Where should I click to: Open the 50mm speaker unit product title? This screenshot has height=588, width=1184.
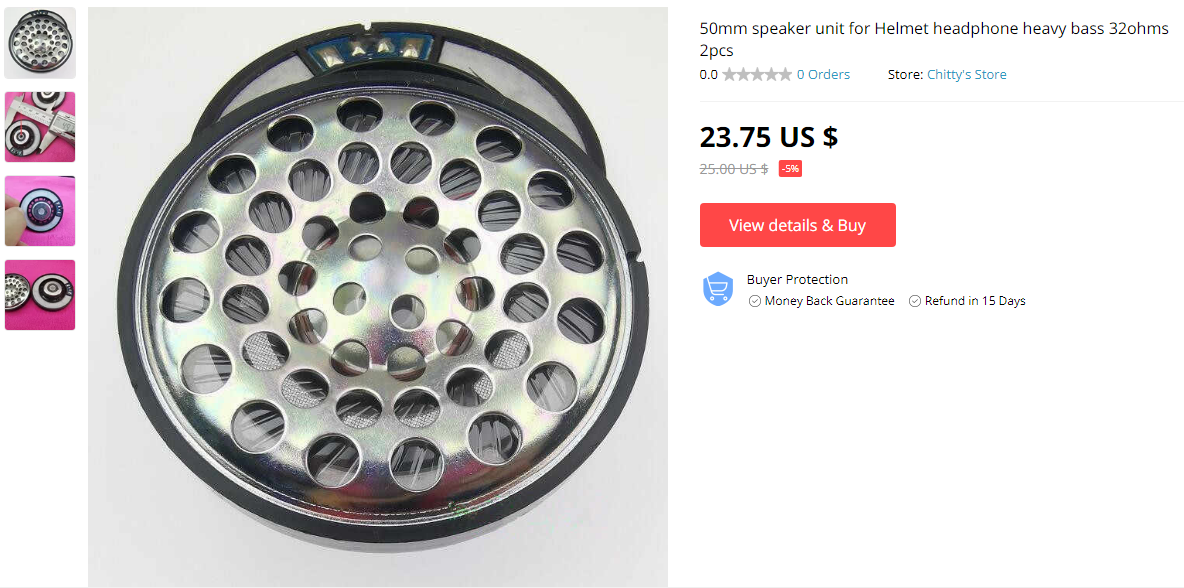[934, 40]
